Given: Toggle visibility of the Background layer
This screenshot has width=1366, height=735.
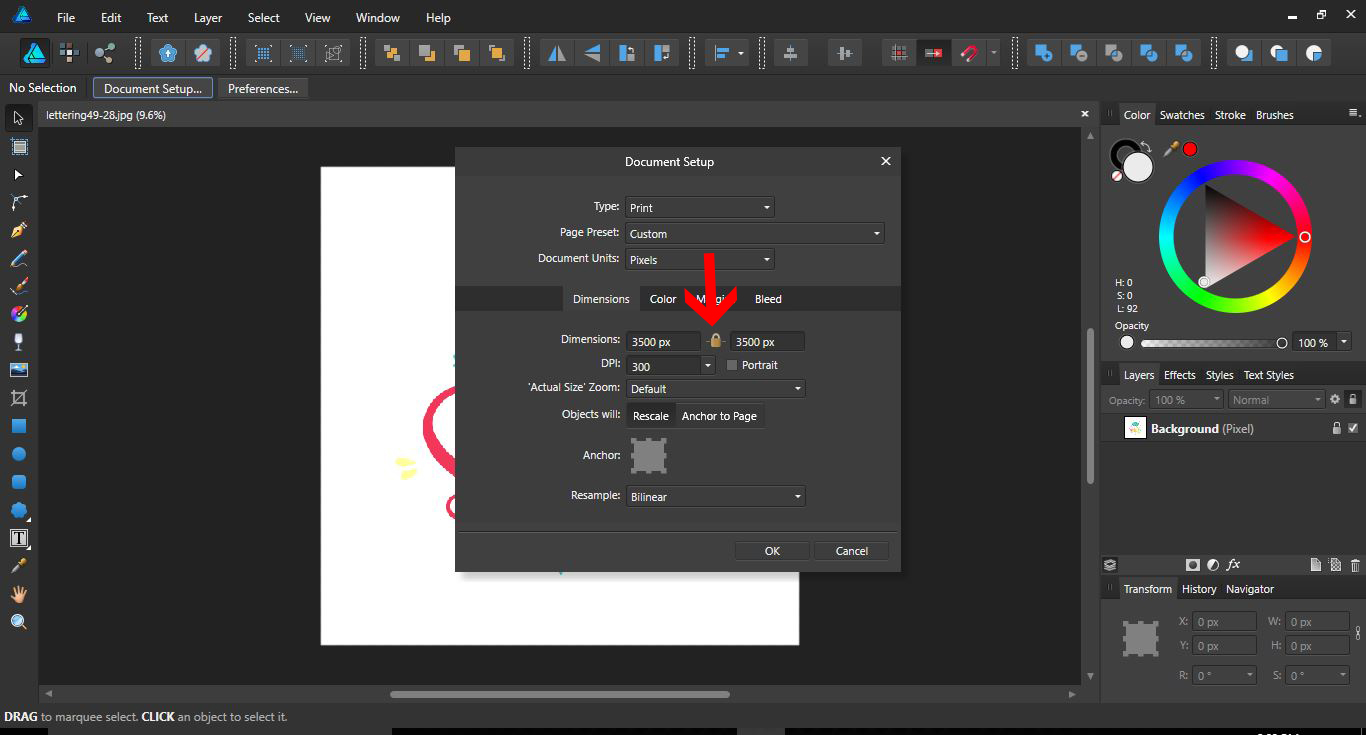Looking at the screenshot, I should pyautogui.click(x=1355, y=428).
